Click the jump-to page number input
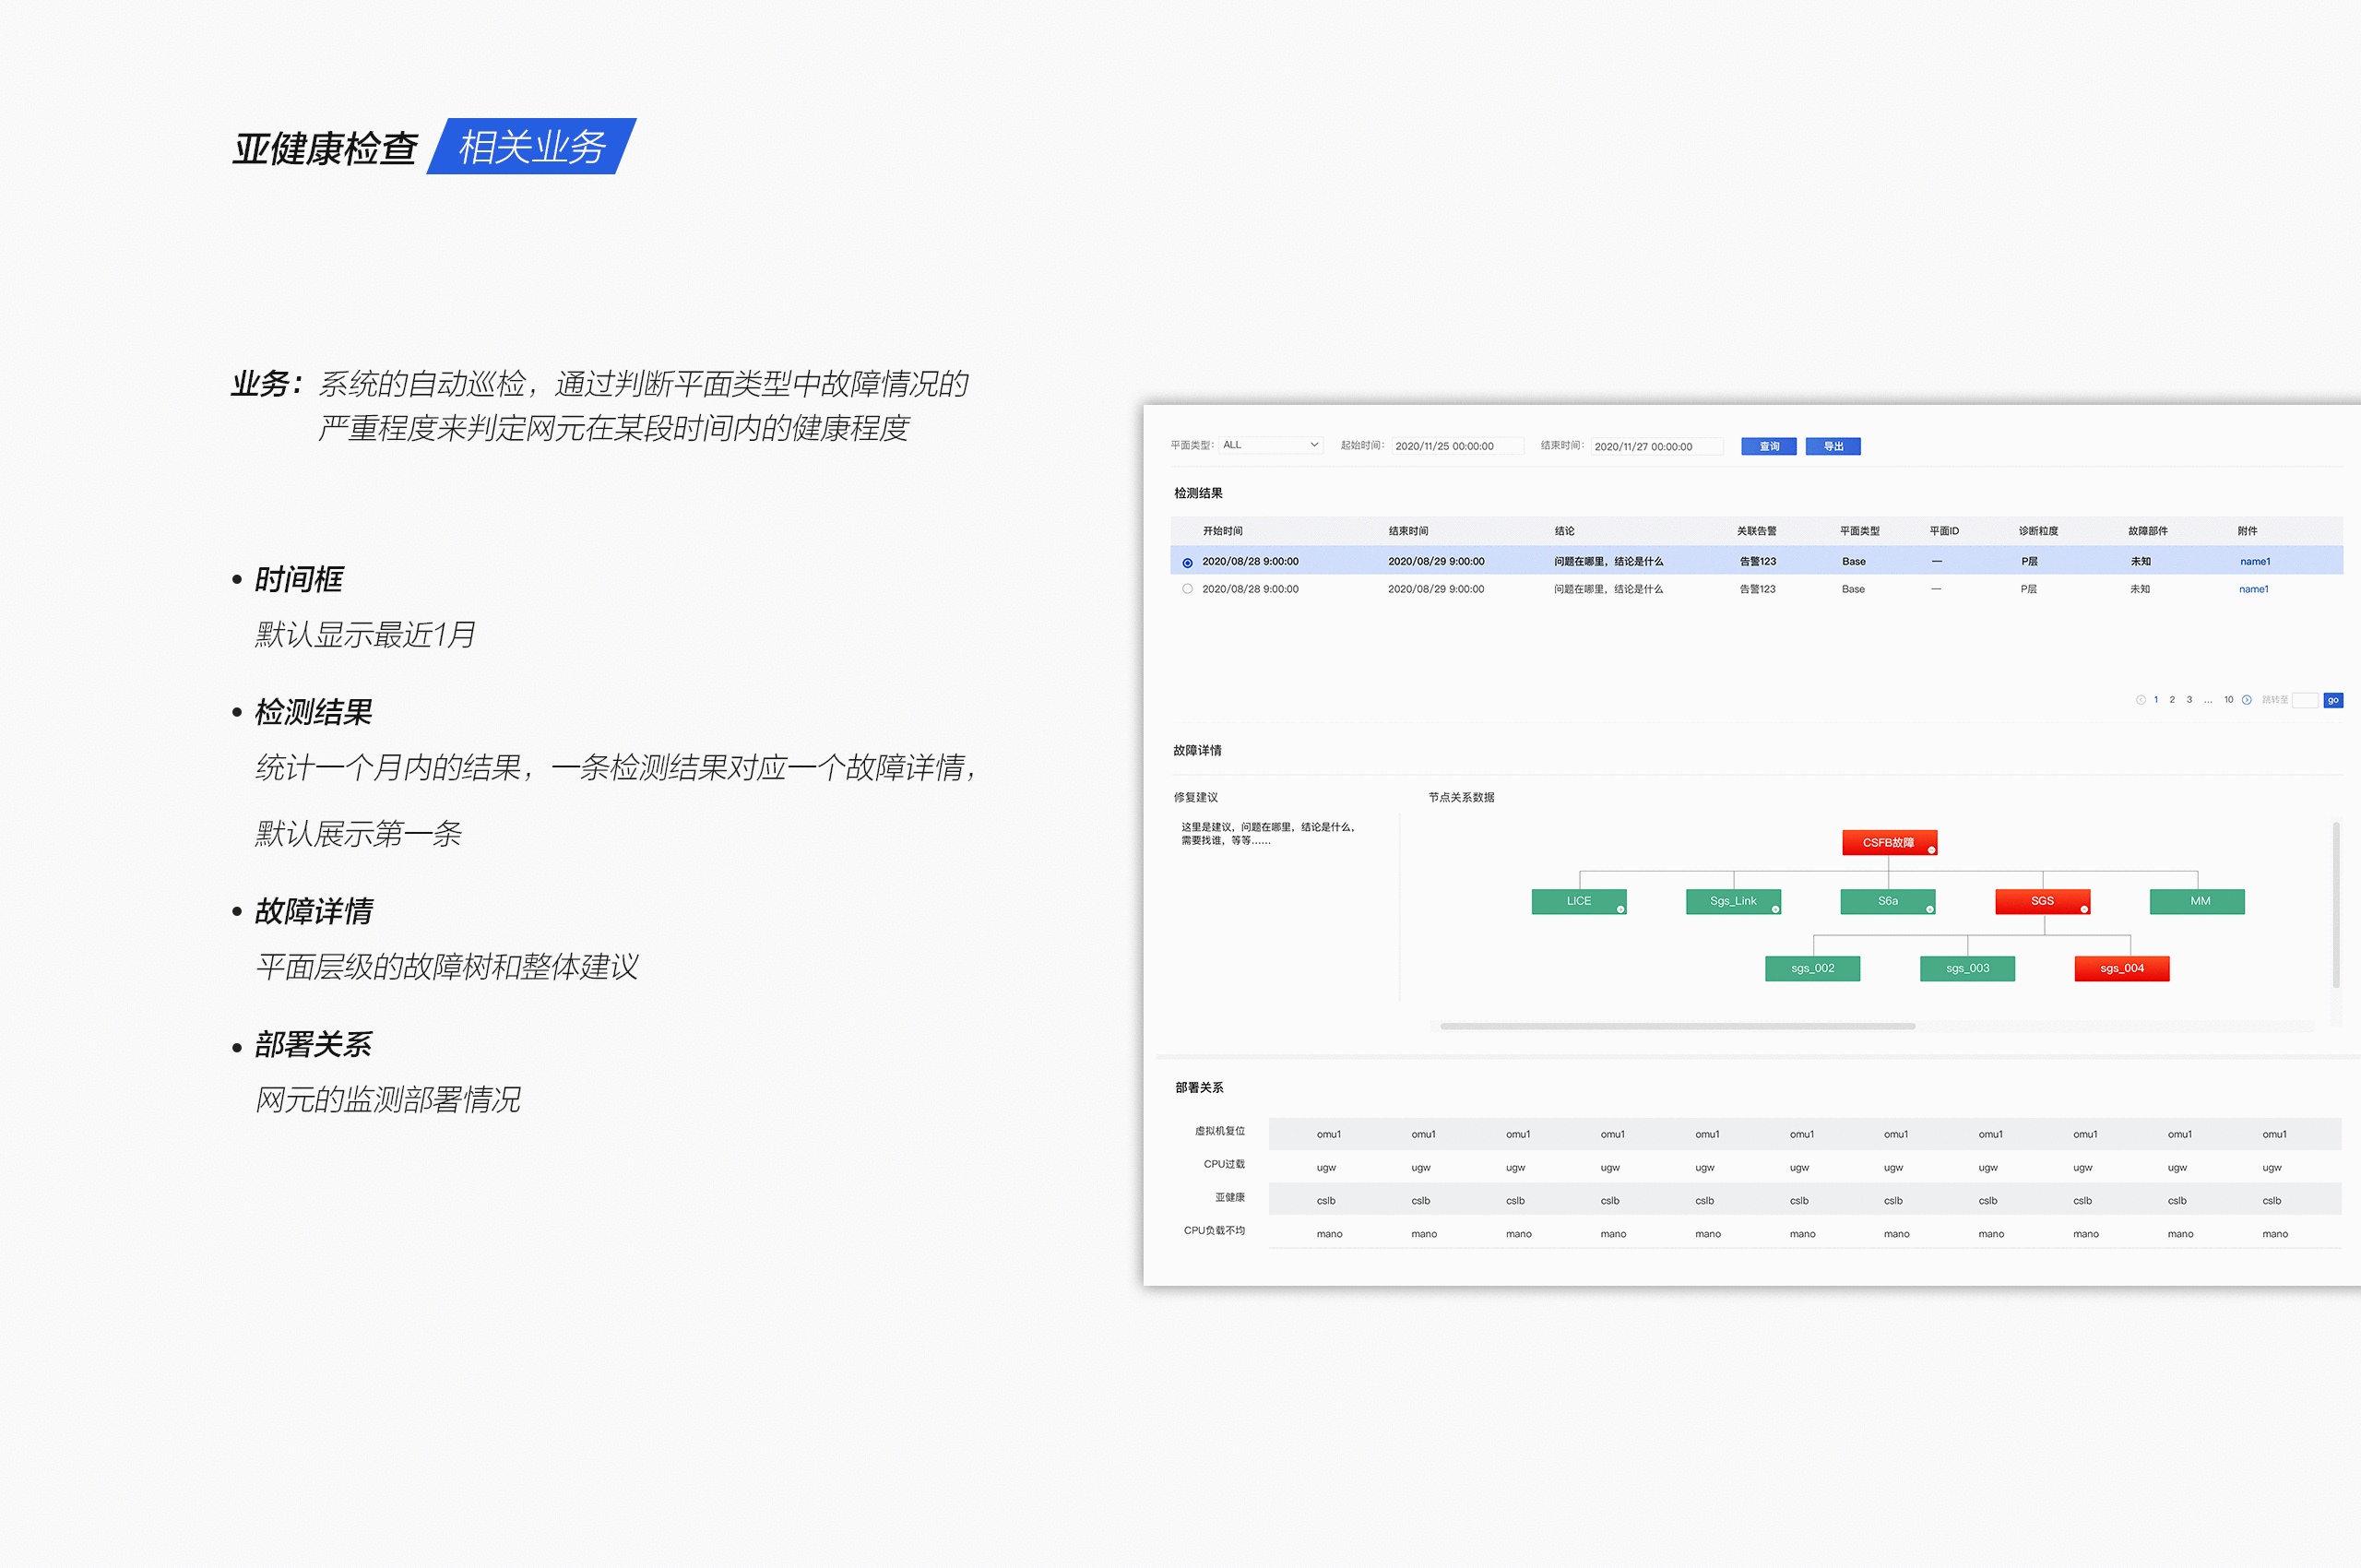Image resolution: width=2361 pixels, height=1568 pixels. (x=2304, y=700)
